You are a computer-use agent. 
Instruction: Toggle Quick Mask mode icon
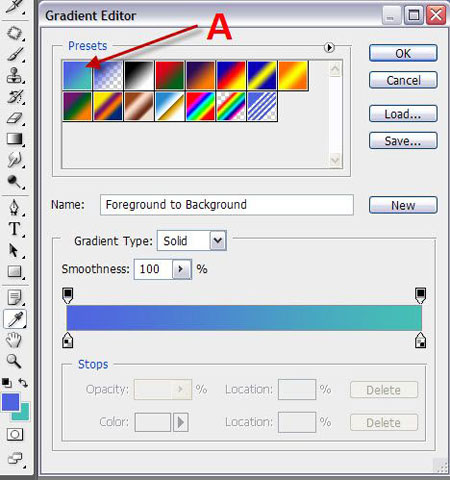(x=15, y=434)
